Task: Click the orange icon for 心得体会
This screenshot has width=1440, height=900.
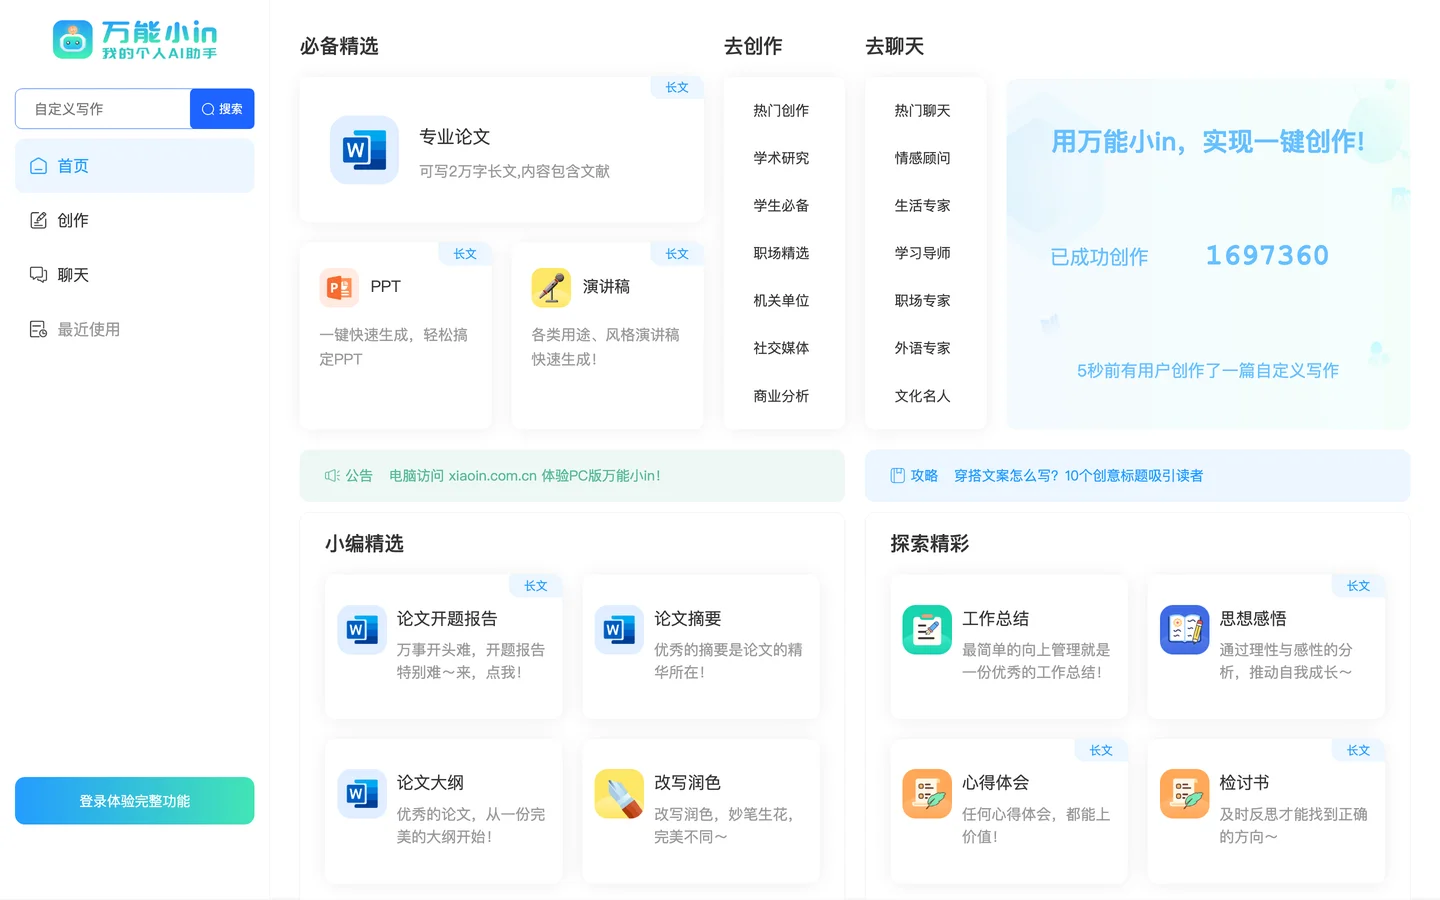Action: point(927,794)
